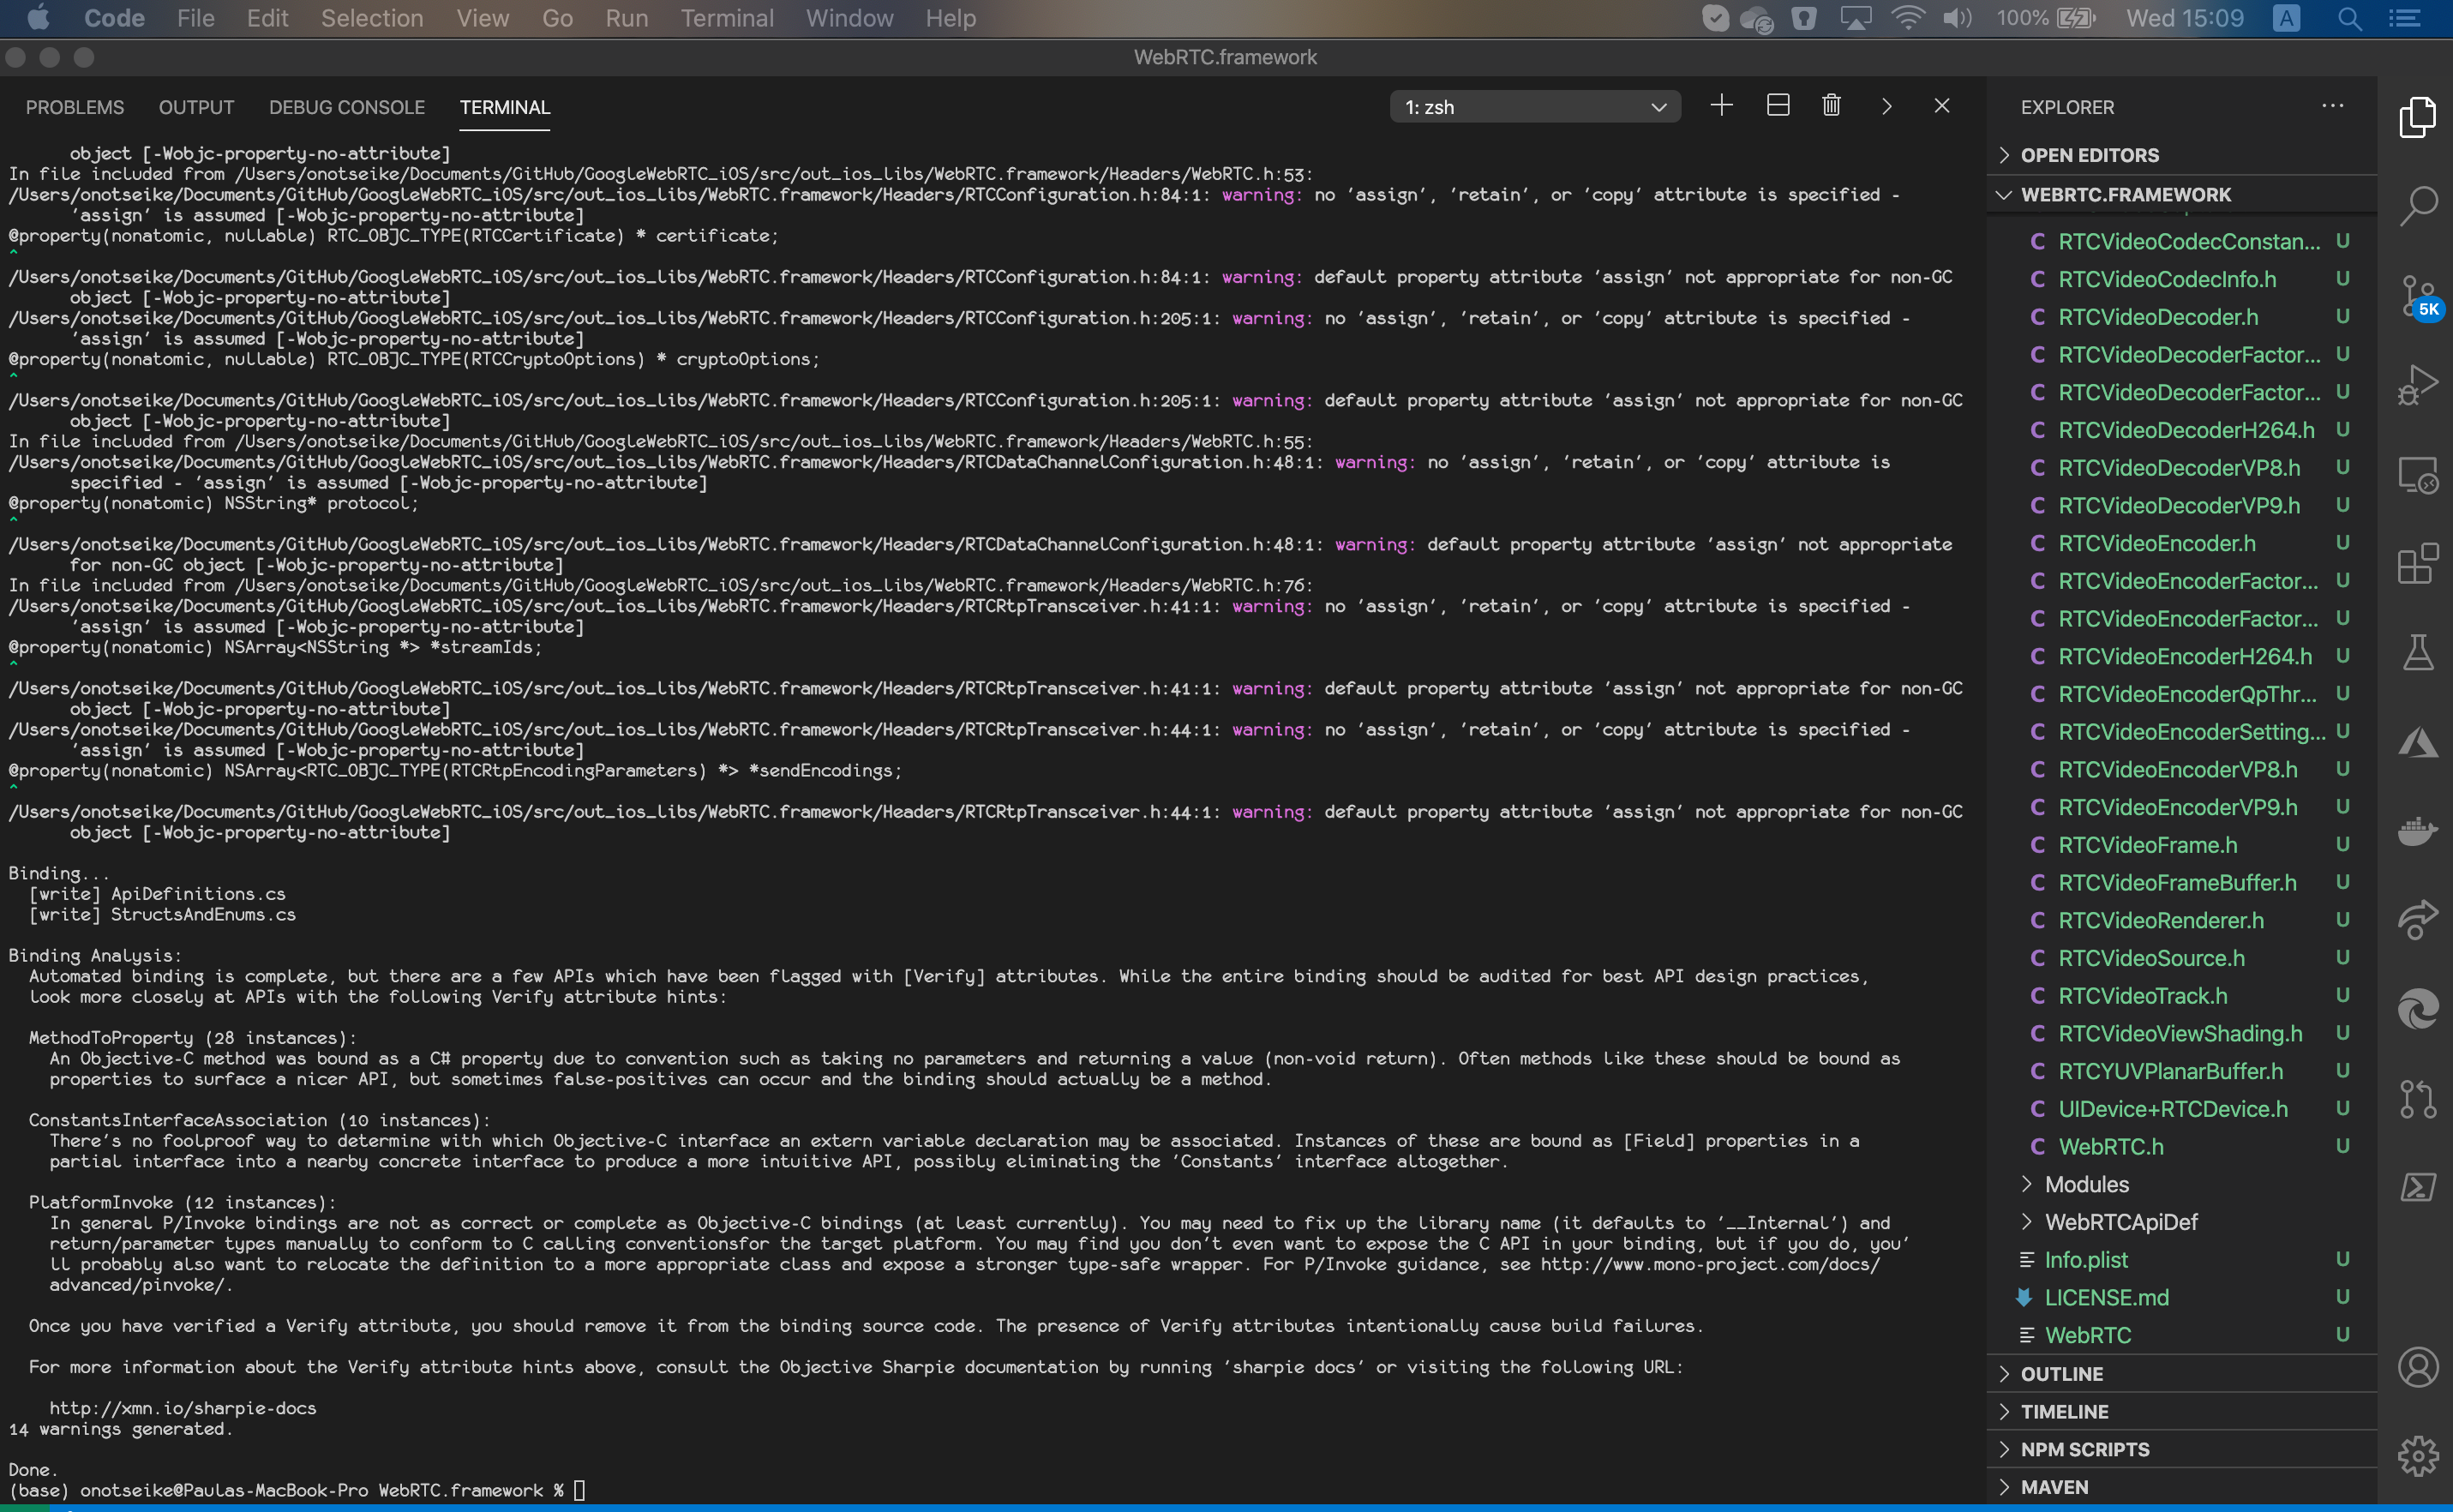The width and height of the screenshot is (2453, 1512).
Task: Open the Manage settings gear icon
Action: point(2419,1455)
